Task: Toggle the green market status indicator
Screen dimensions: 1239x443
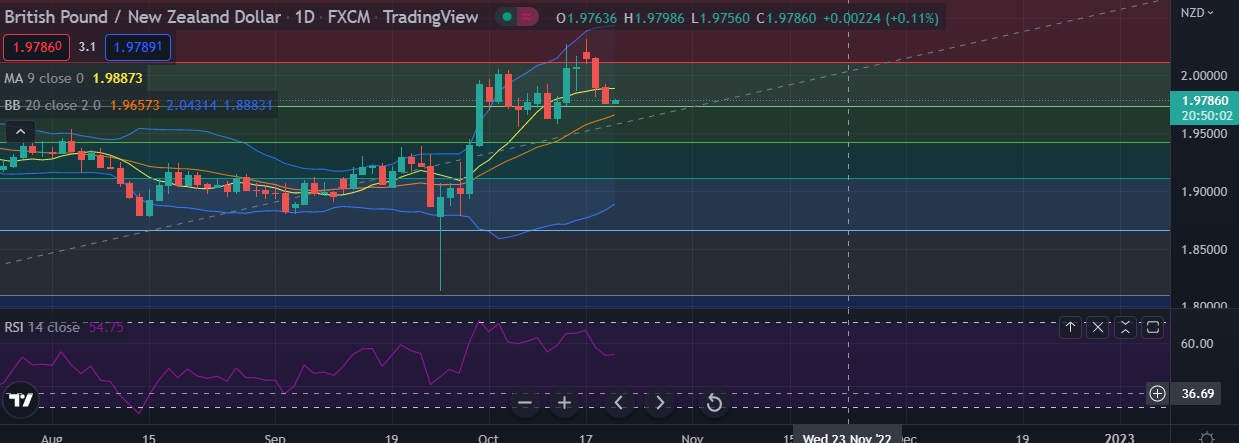Action: tap(508, 17)
